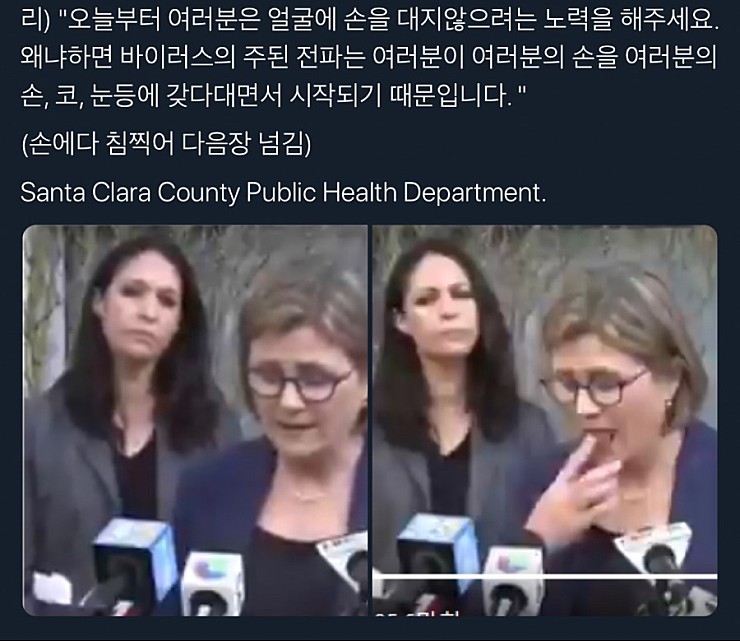Screen dimensions: 740x641
Task: Open the left press conference image
Action: click(x=195, y=420)
